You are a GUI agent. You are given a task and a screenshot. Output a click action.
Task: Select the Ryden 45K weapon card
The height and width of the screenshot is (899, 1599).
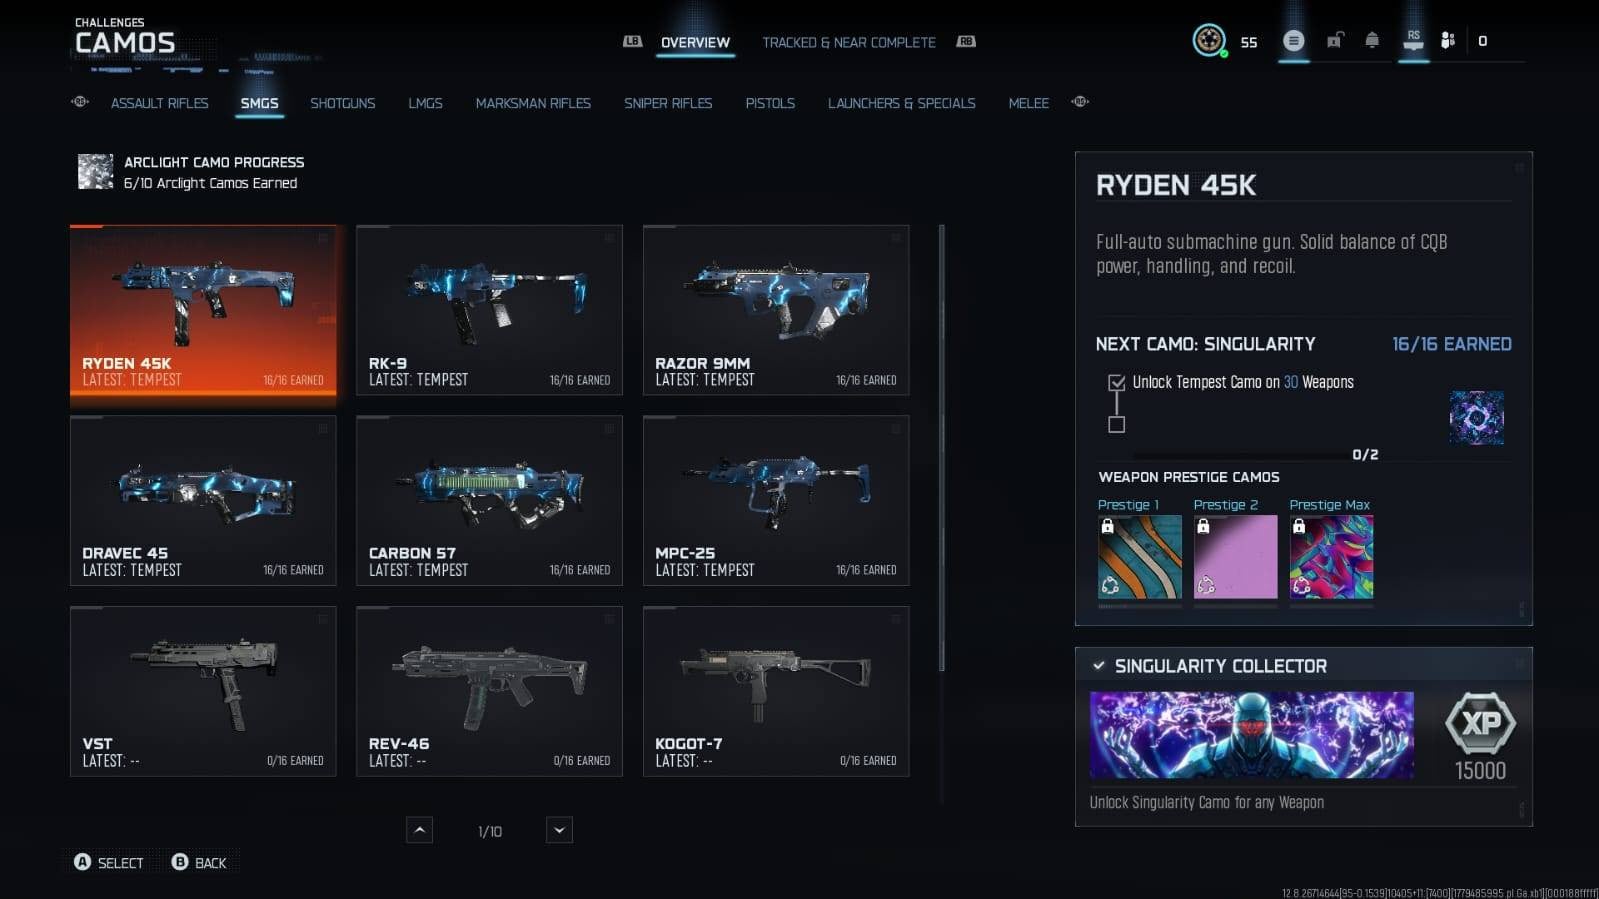coord(203,310)
